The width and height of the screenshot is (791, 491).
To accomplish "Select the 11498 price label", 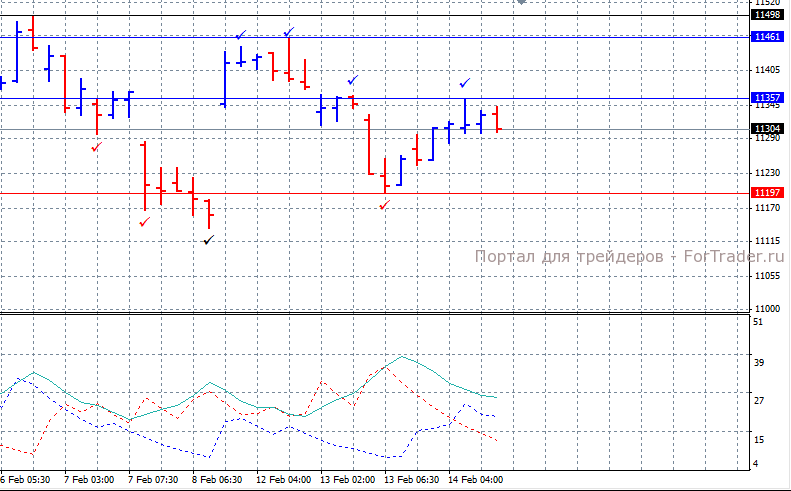I will (x=767, y=15).
